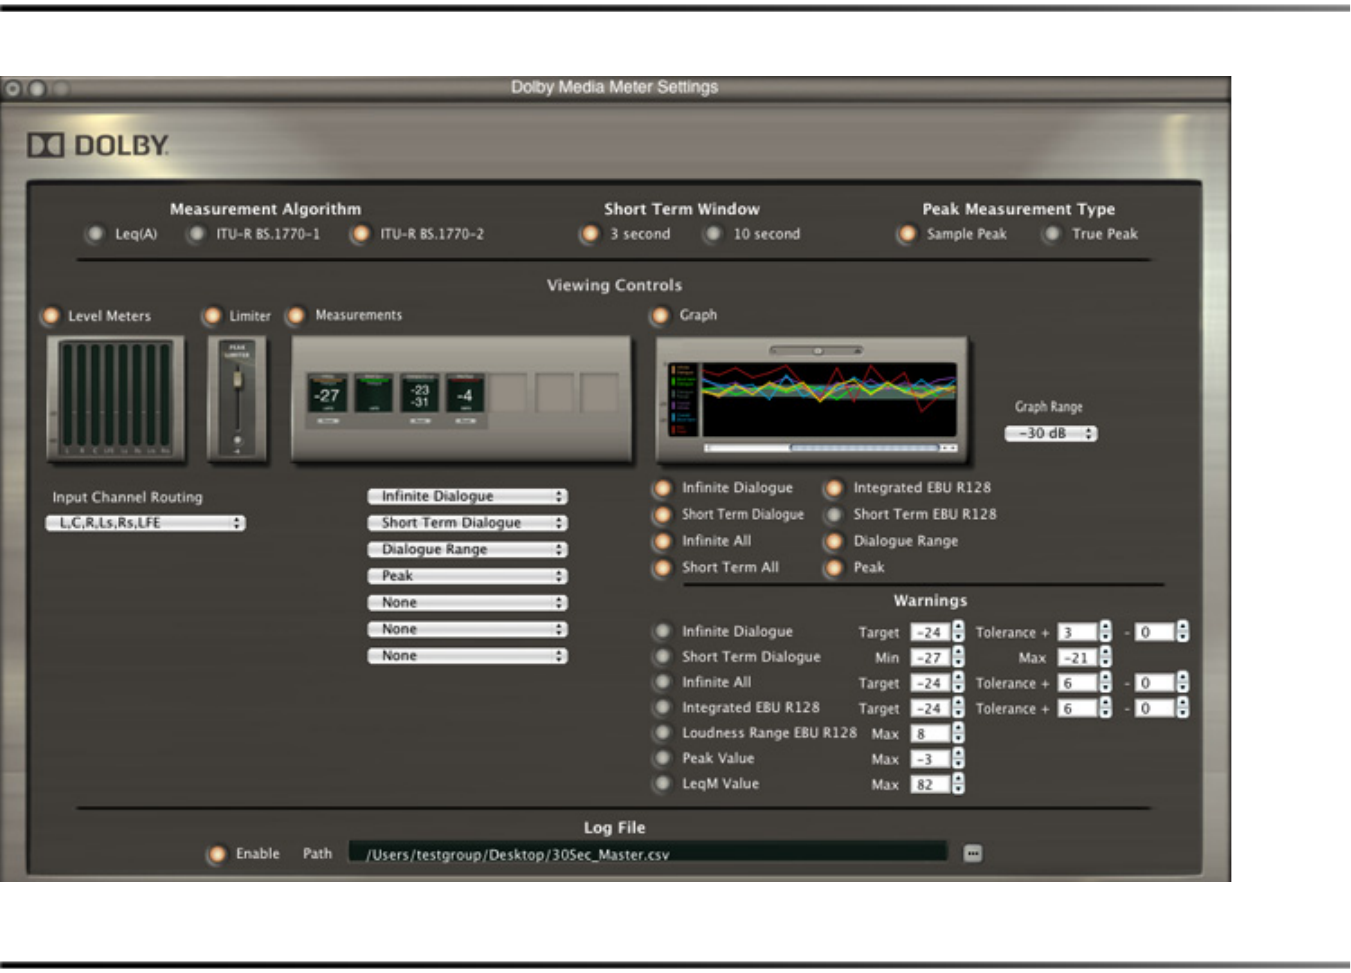Click the Level Meters preview thumbnail
This screenshot has width=1351, height=973.
[x=116, y=399]
